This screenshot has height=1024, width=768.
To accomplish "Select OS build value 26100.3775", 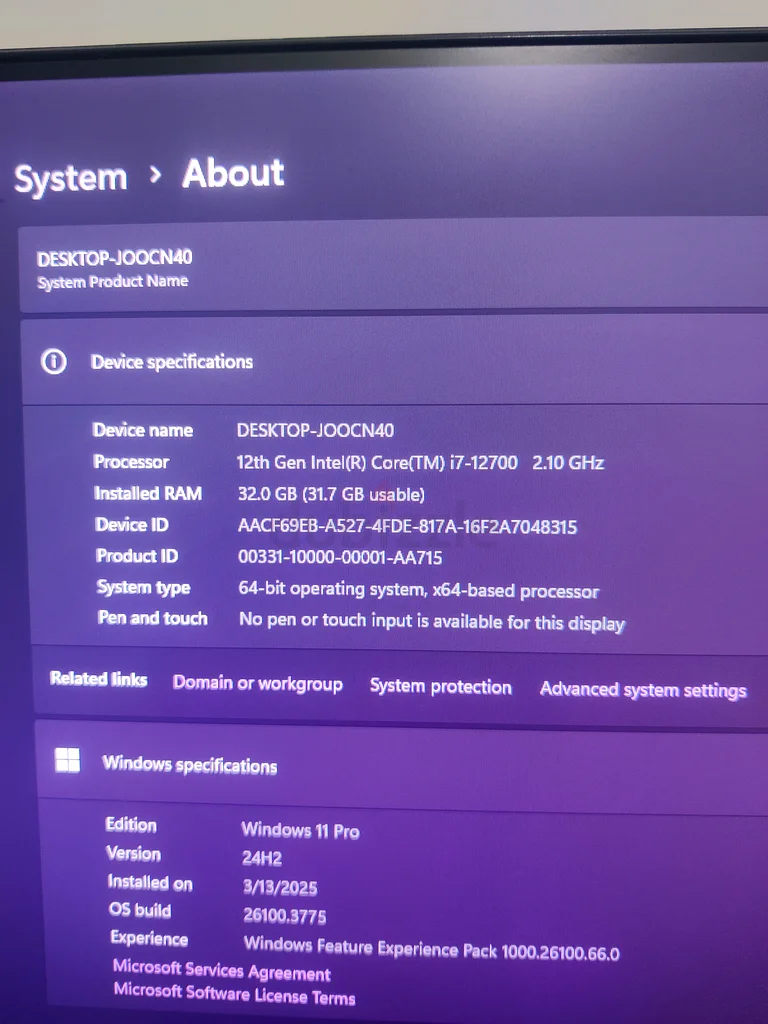I will (285, 916).
